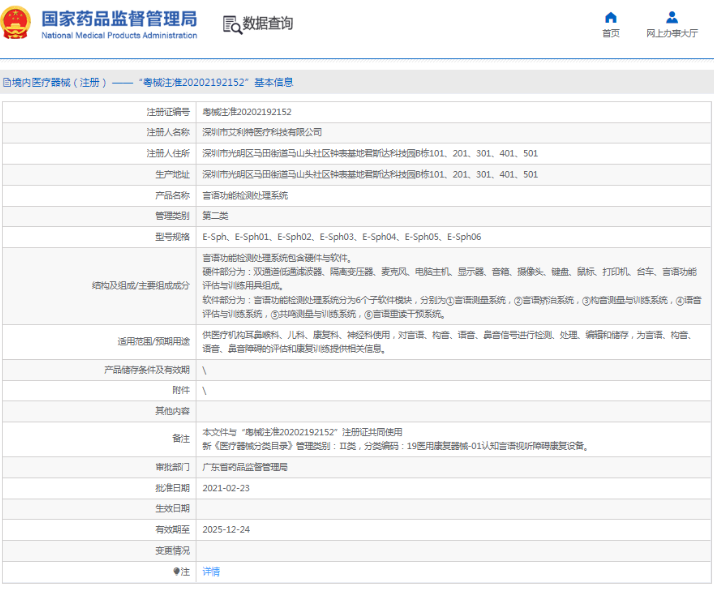The image size is (715, 591).
Task: Click the 备注 row label
Action: click(181, 439)
